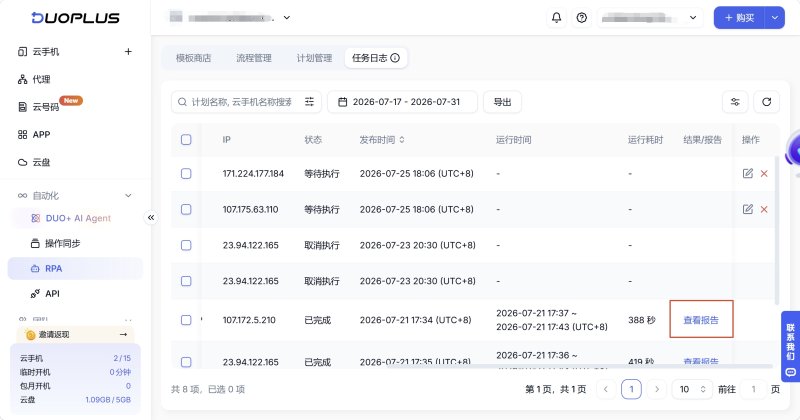Open DUO+ AI Agent
This screenshot has width=800, height=420.
pos(78,218)
